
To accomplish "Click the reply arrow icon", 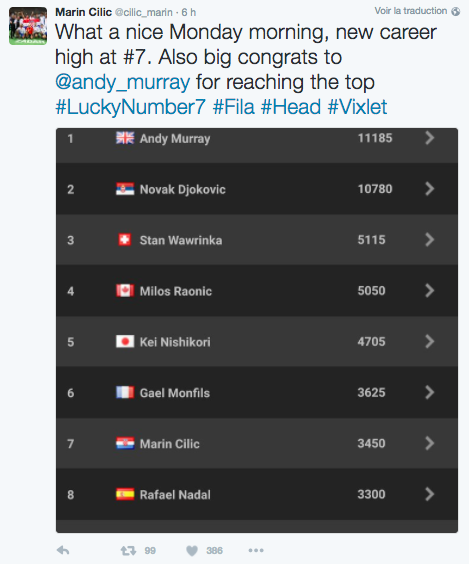I will (x=63, y=550).
